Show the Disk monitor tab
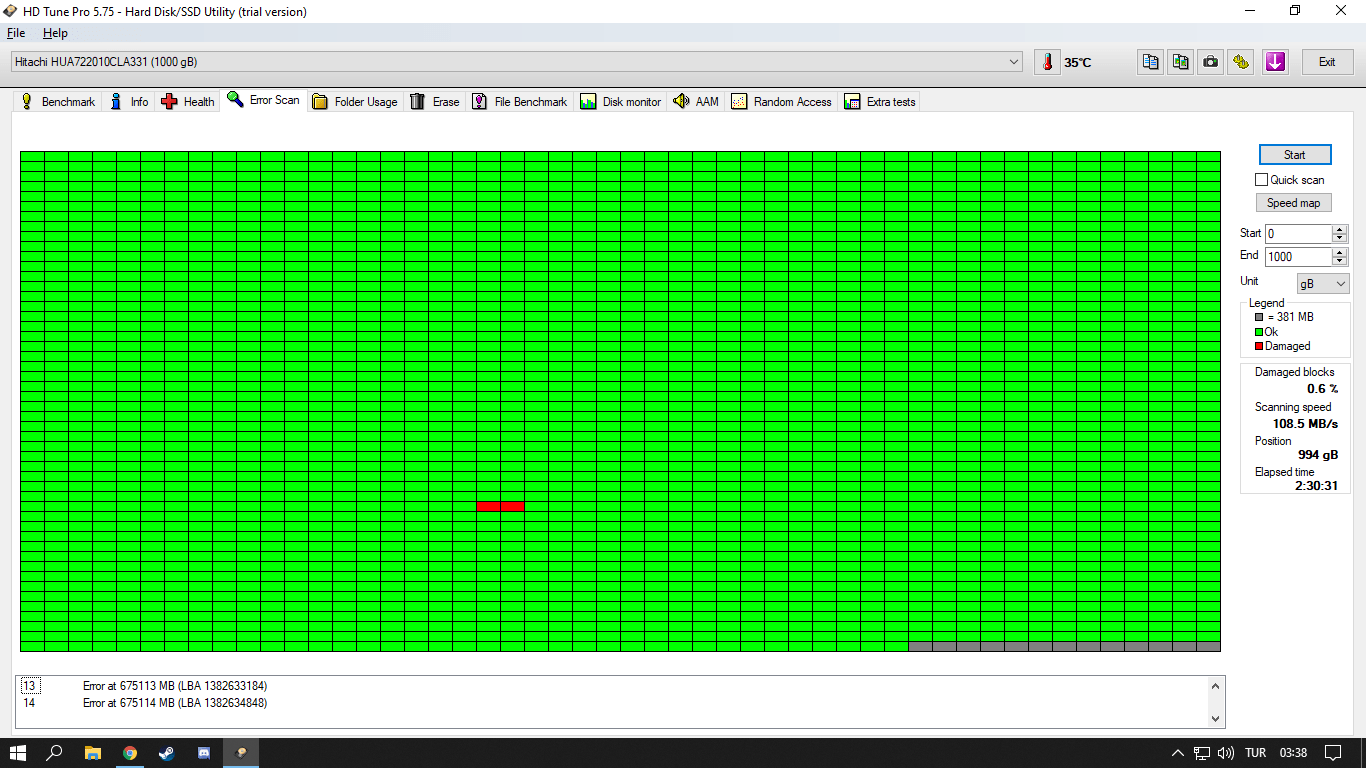This screenshot has height=768, width=1366. [x=621, y=102]
